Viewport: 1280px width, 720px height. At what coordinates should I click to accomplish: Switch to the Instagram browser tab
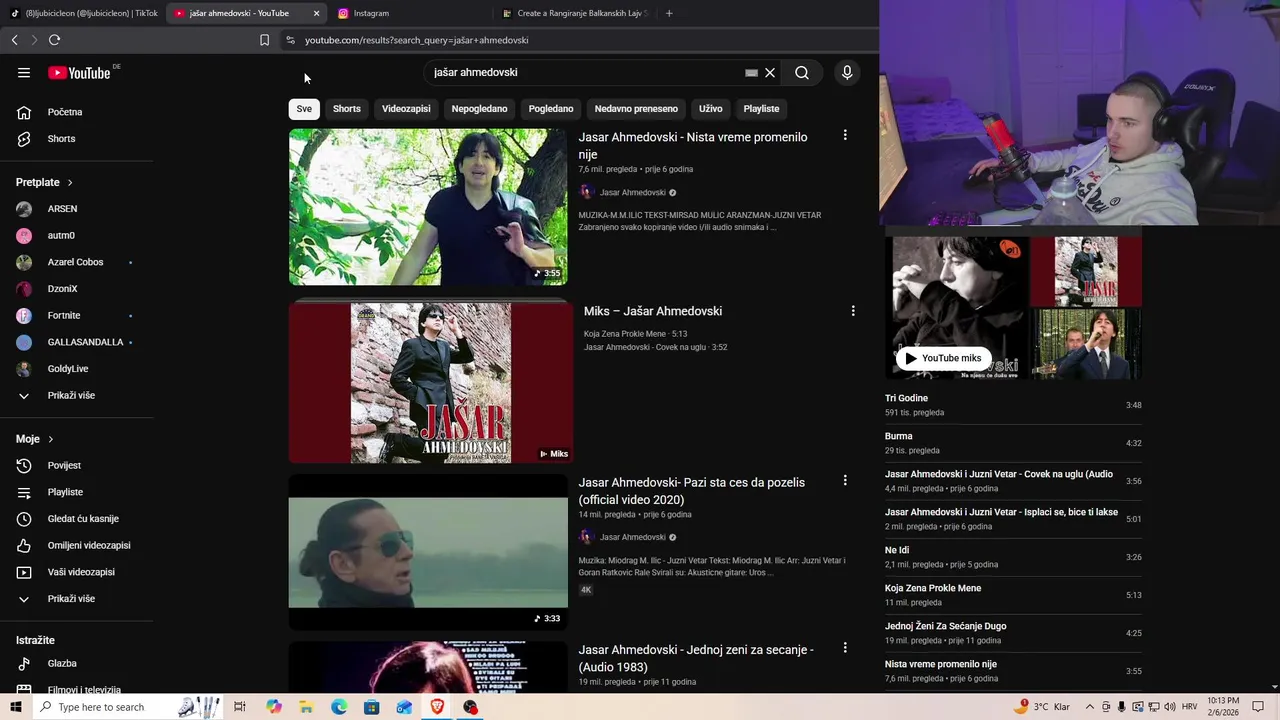410,13
